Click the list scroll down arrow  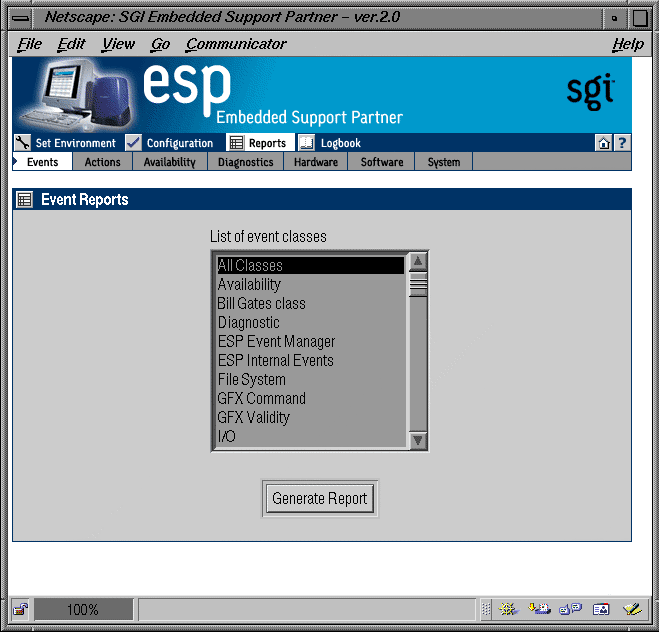(418, 440)
